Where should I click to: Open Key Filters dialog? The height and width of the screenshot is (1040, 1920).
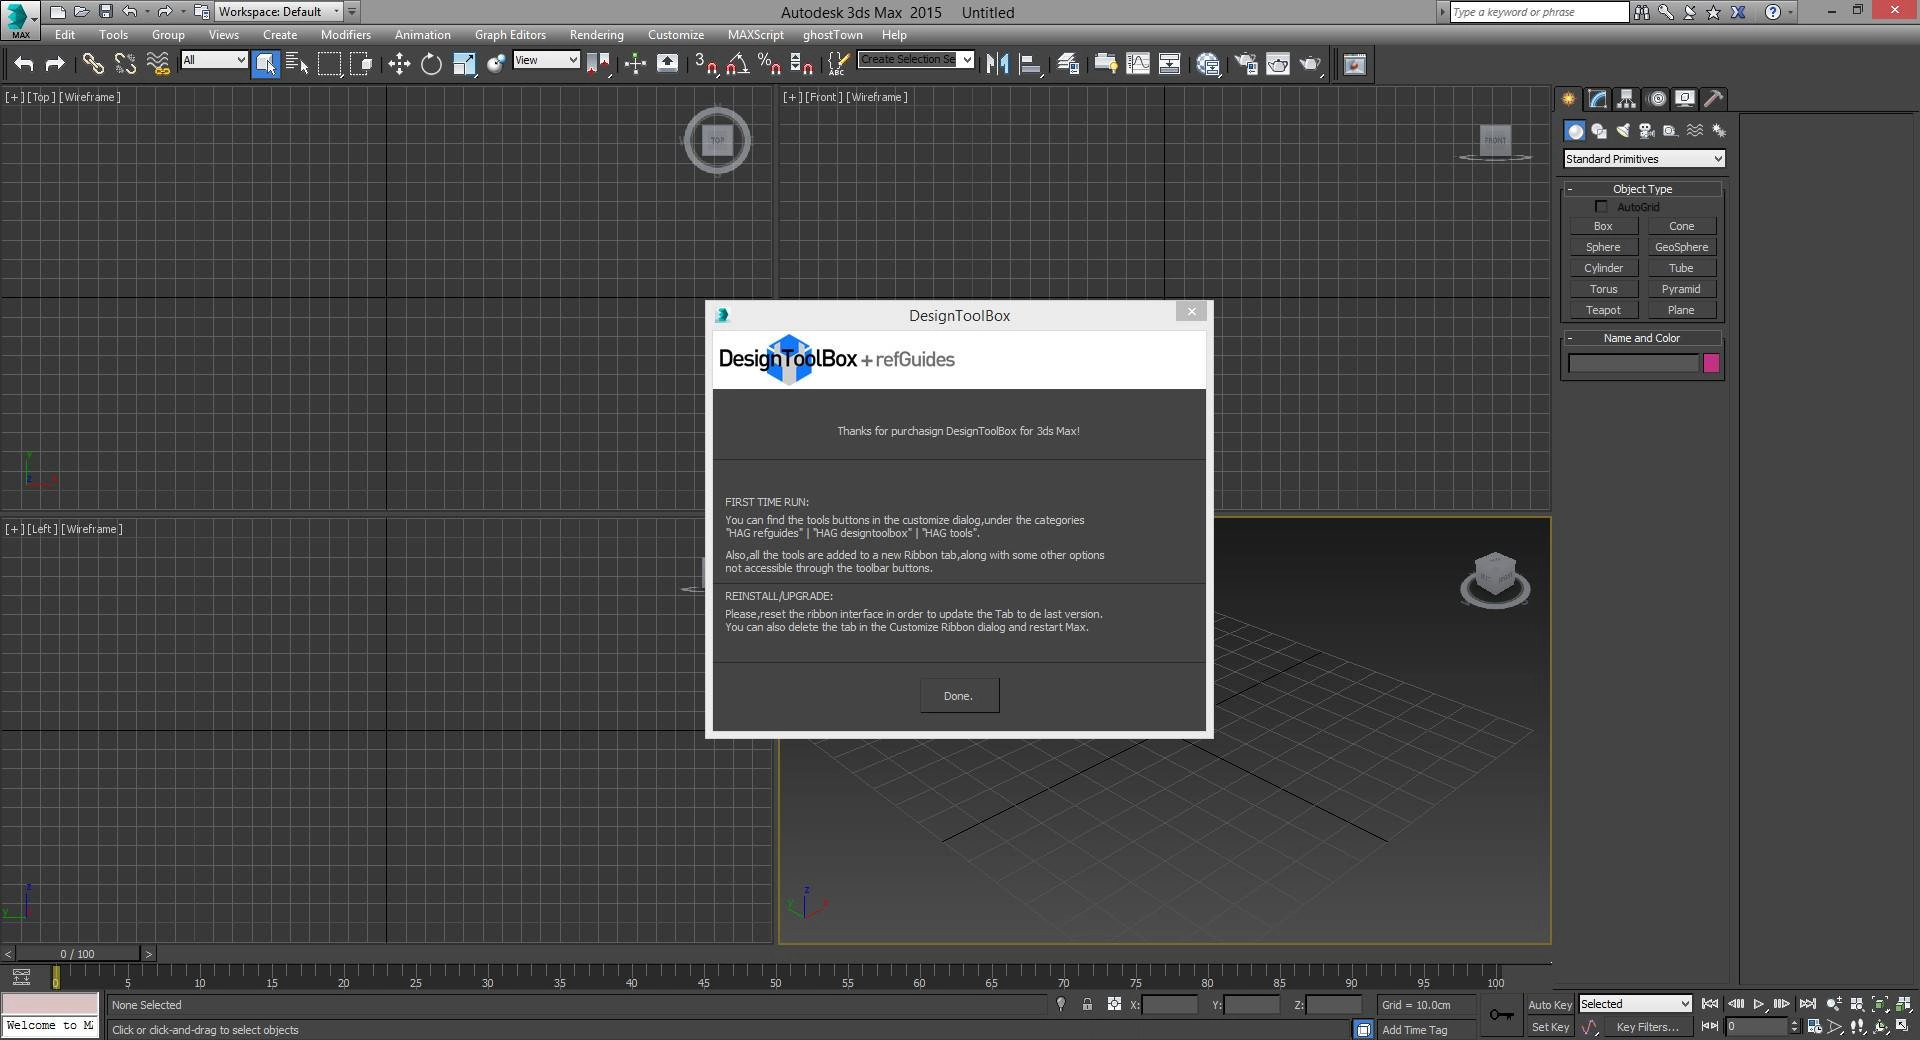coord(1647,1027)
